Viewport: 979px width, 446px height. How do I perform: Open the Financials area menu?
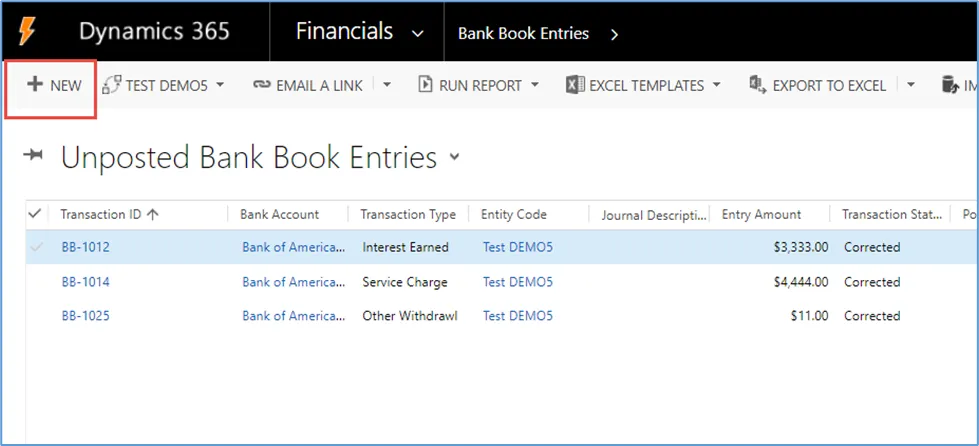coord(345,31)
